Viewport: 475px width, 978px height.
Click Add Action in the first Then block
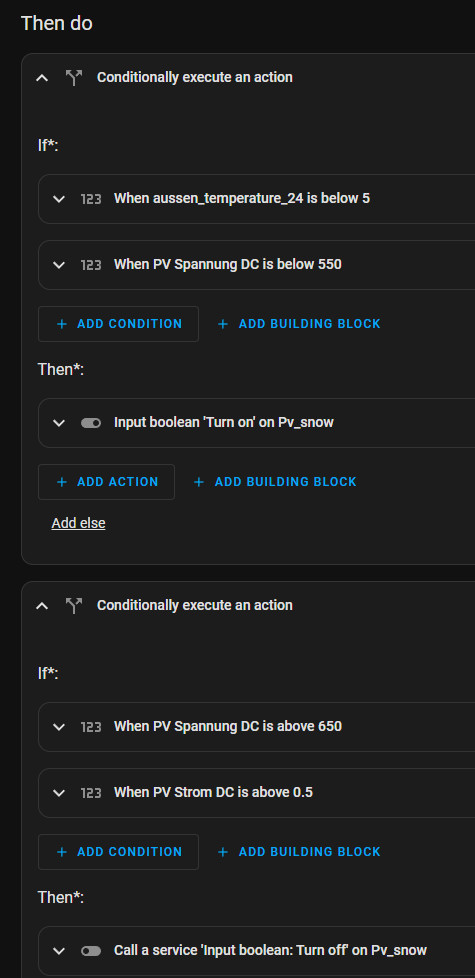(x=107, y=482)
